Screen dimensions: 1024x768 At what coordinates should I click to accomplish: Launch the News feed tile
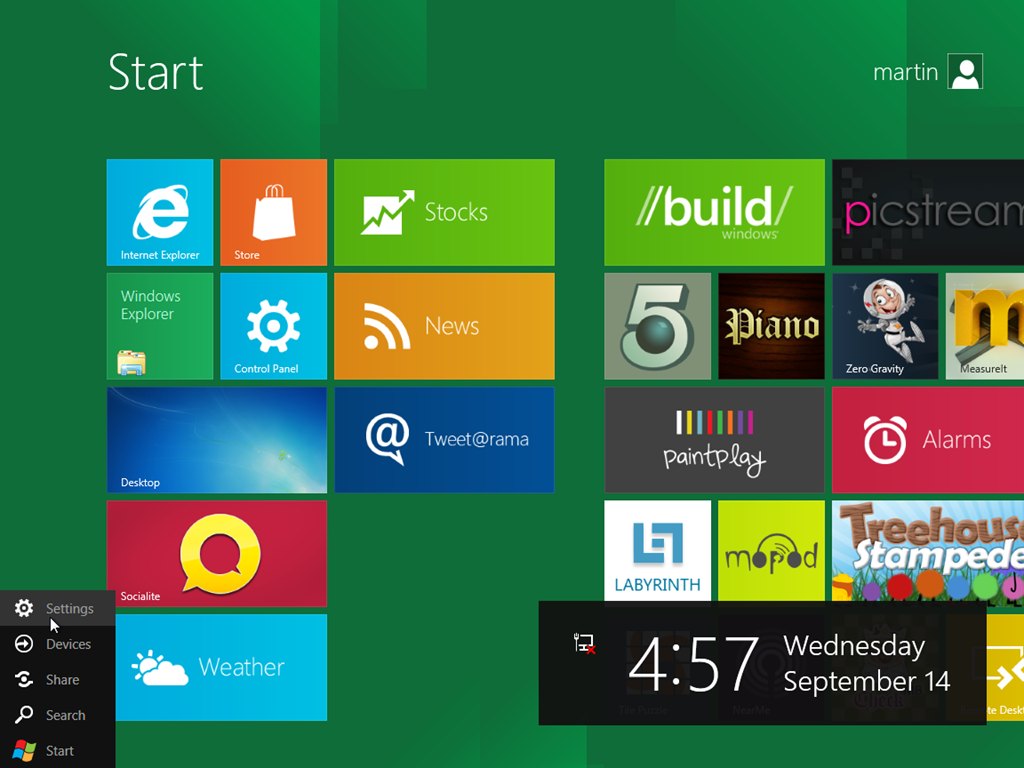coord(444,326)
